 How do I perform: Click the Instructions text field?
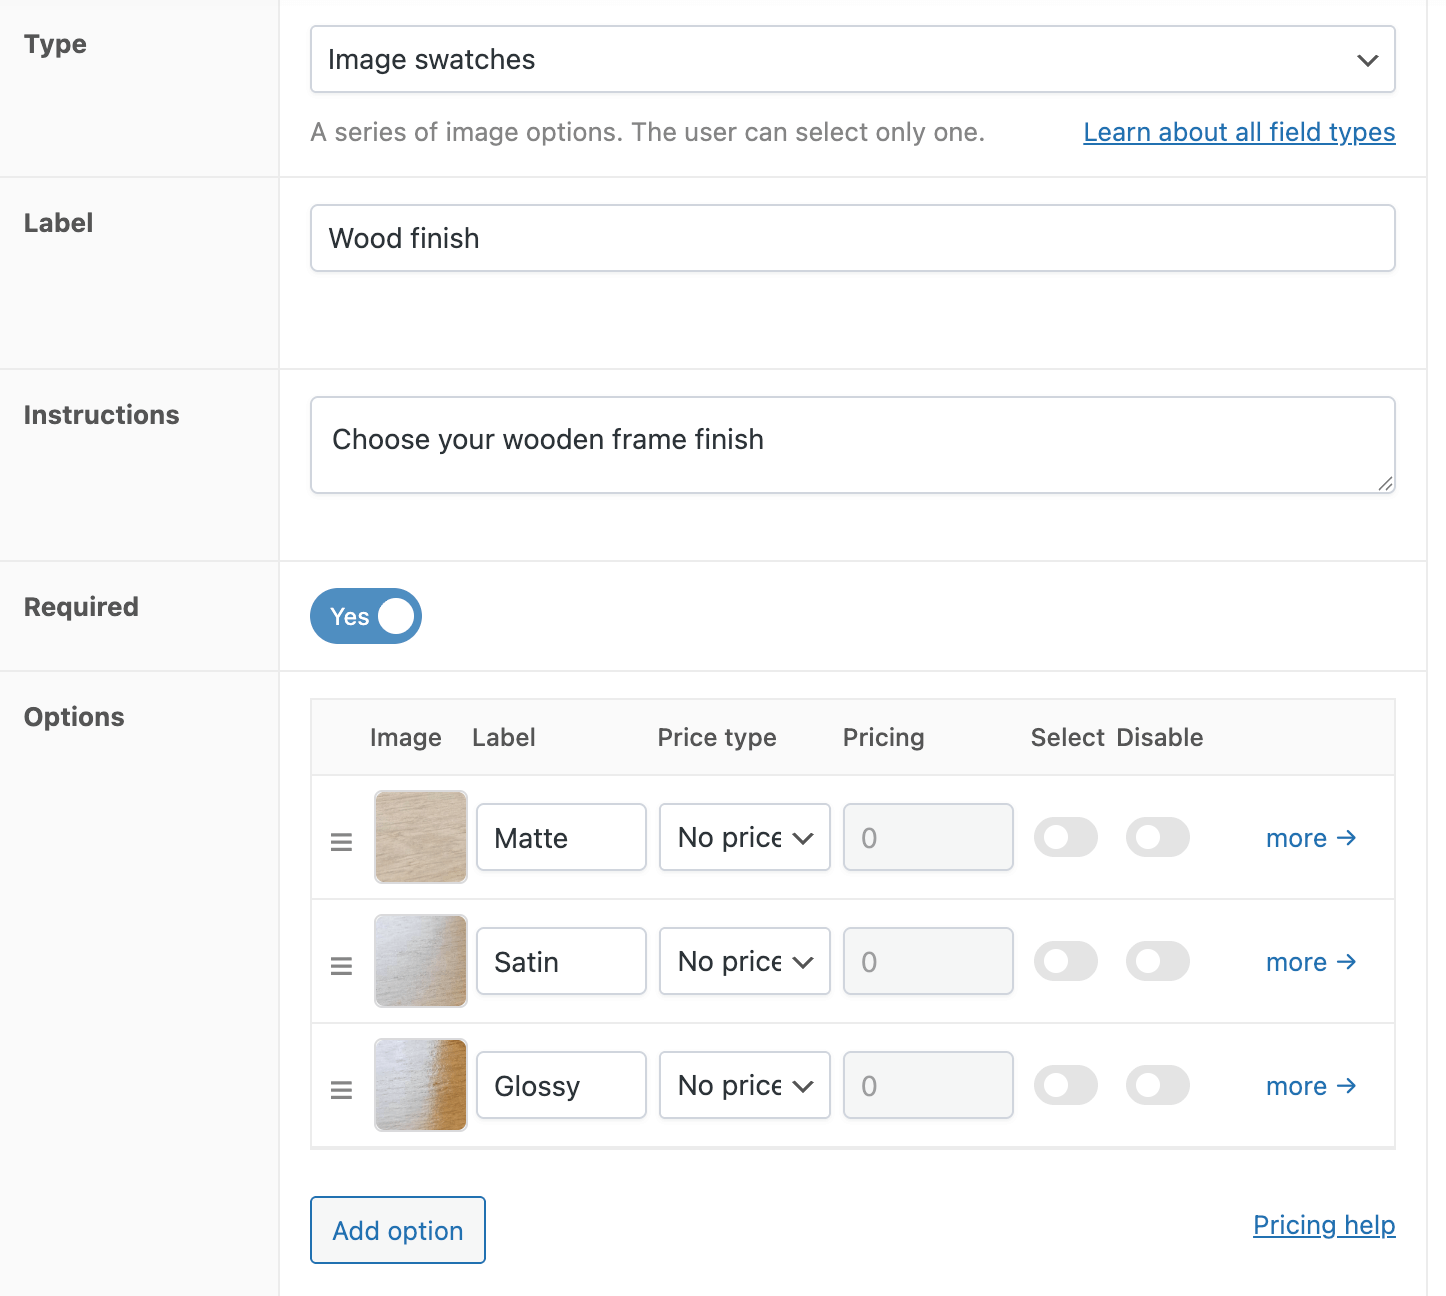tap(851, 445)
